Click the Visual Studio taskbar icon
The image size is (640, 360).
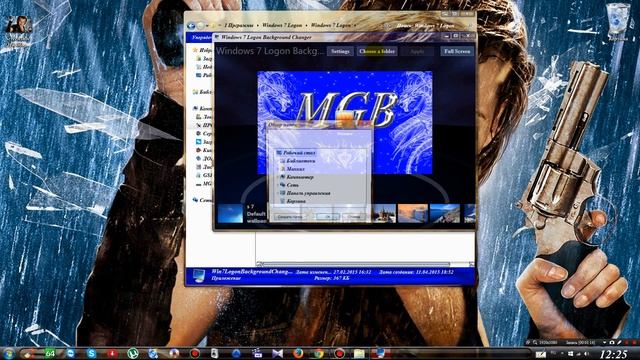[x=278, y=353]
